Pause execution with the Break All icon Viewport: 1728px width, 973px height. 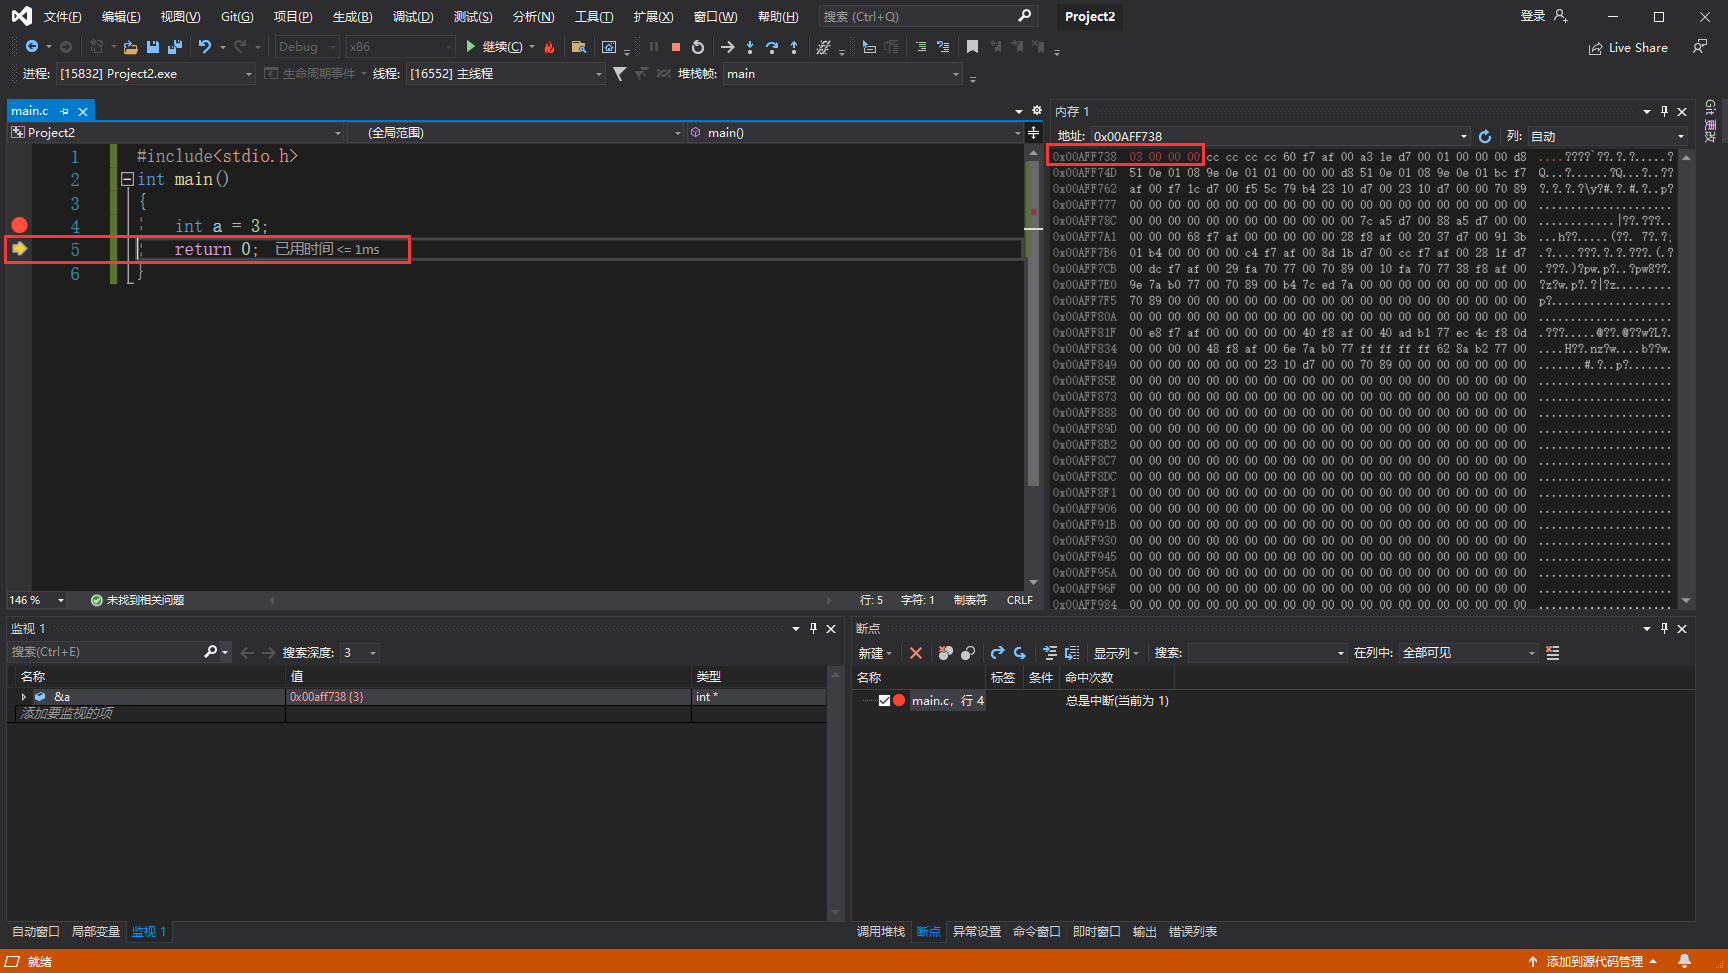pyautogui.click(x=654, y=47)
